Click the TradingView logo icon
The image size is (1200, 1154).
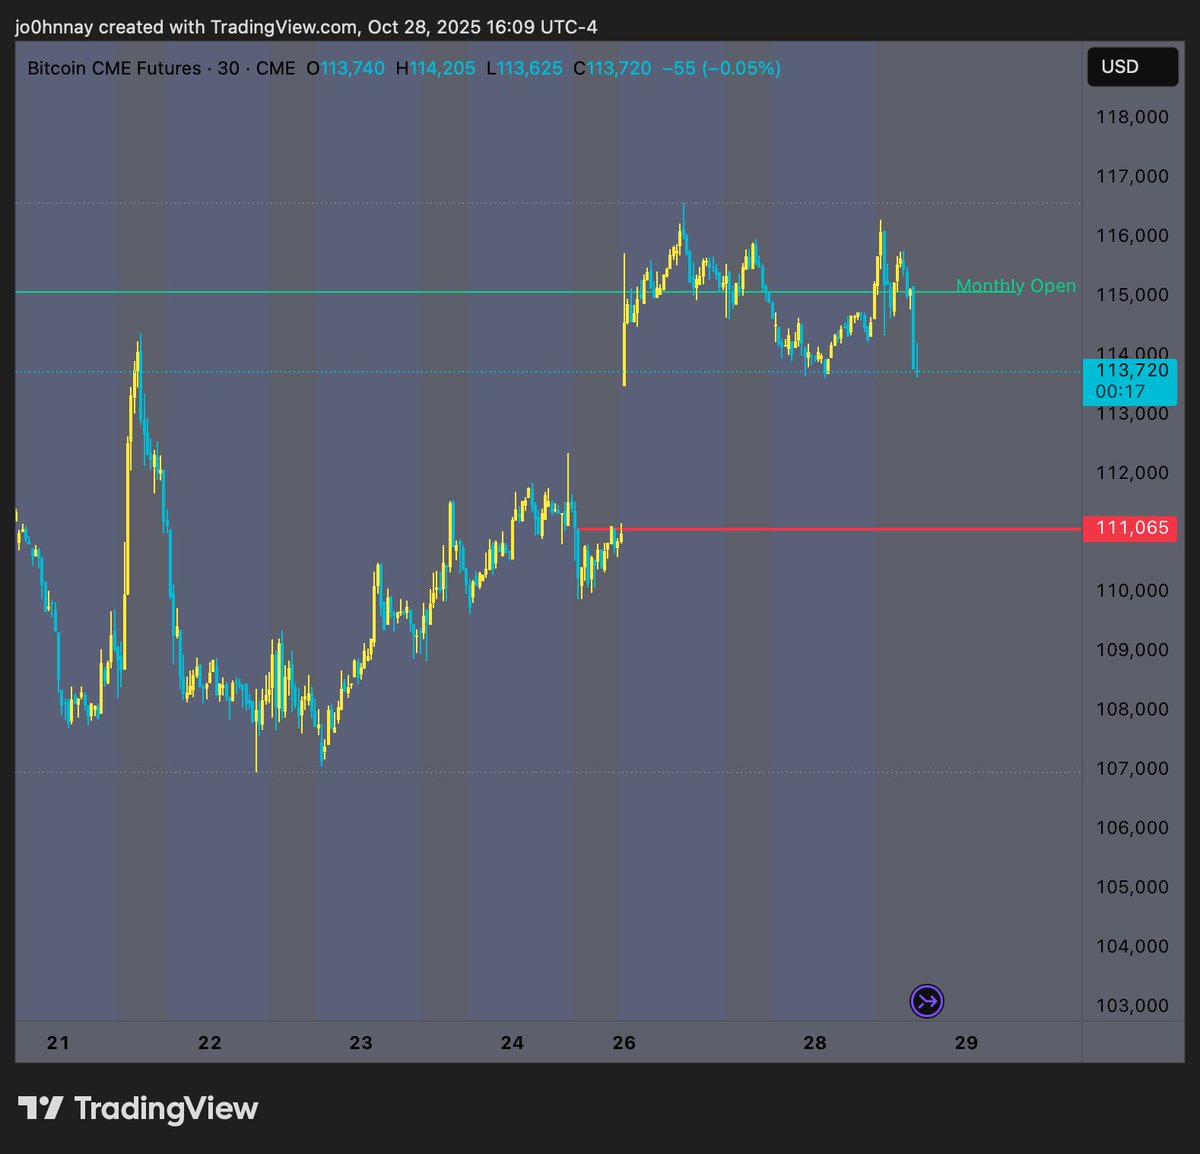[x=41, y=1108]
